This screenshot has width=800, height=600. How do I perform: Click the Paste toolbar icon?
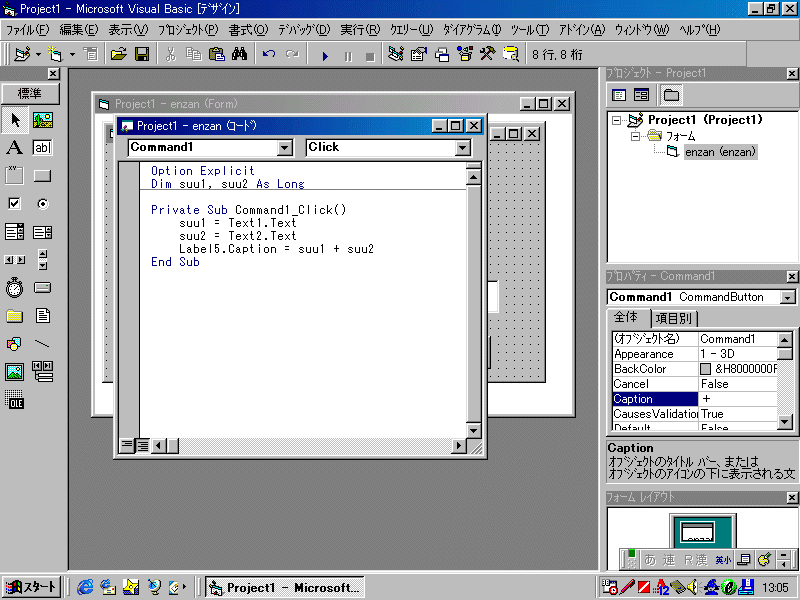point(217,54)
